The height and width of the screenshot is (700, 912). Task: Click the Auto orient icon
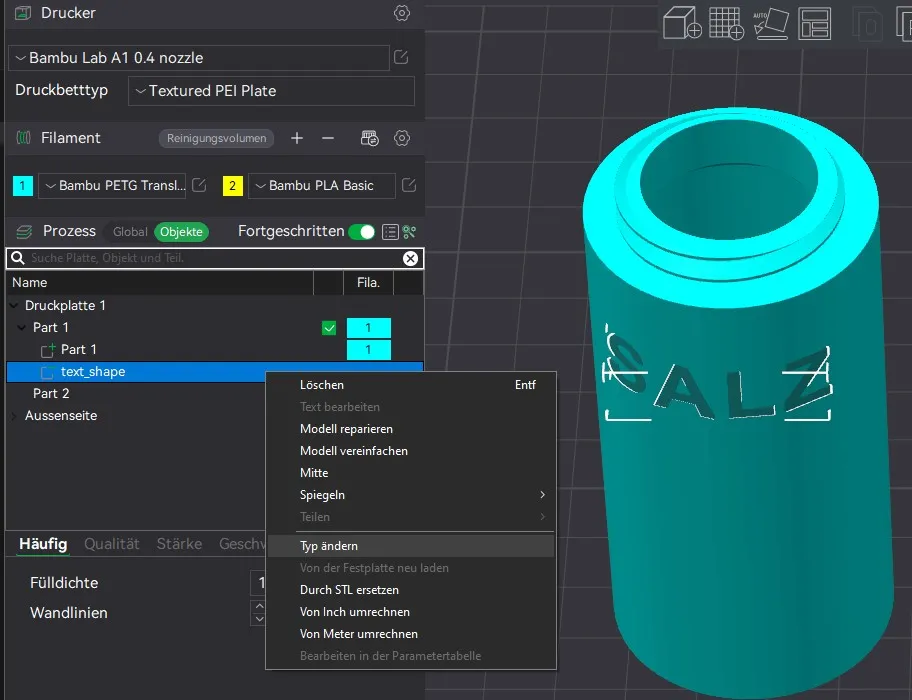point(771,23)
